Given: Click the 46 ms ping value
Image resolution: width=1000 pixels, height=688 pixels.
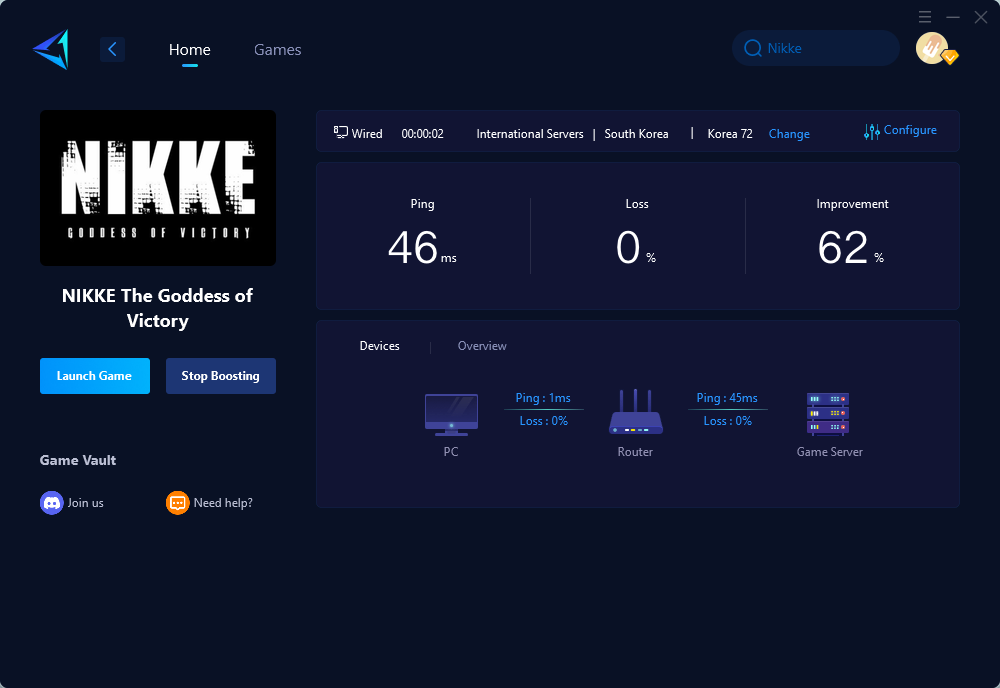Looking at the screenshot, I should [x=422, y=247].
